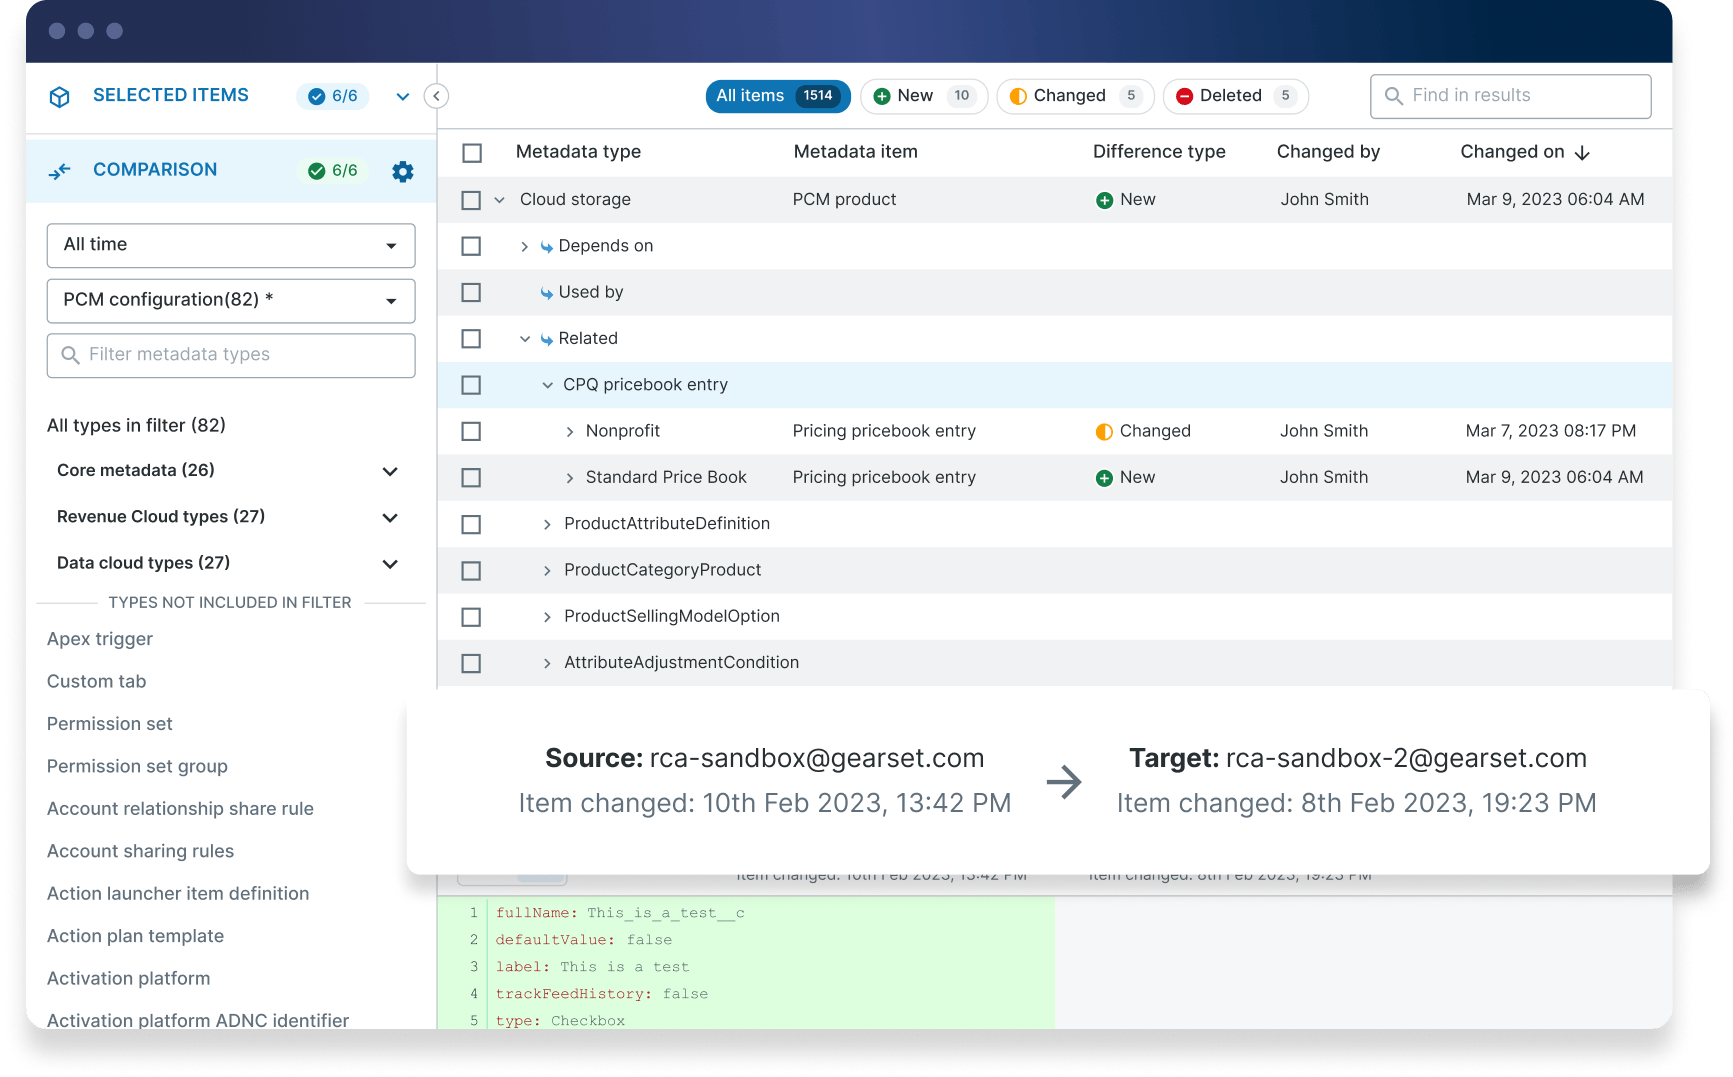1733x1077 pixels.
Task: Click the green plus icon on New filter
Action: [x=881, y=96]
